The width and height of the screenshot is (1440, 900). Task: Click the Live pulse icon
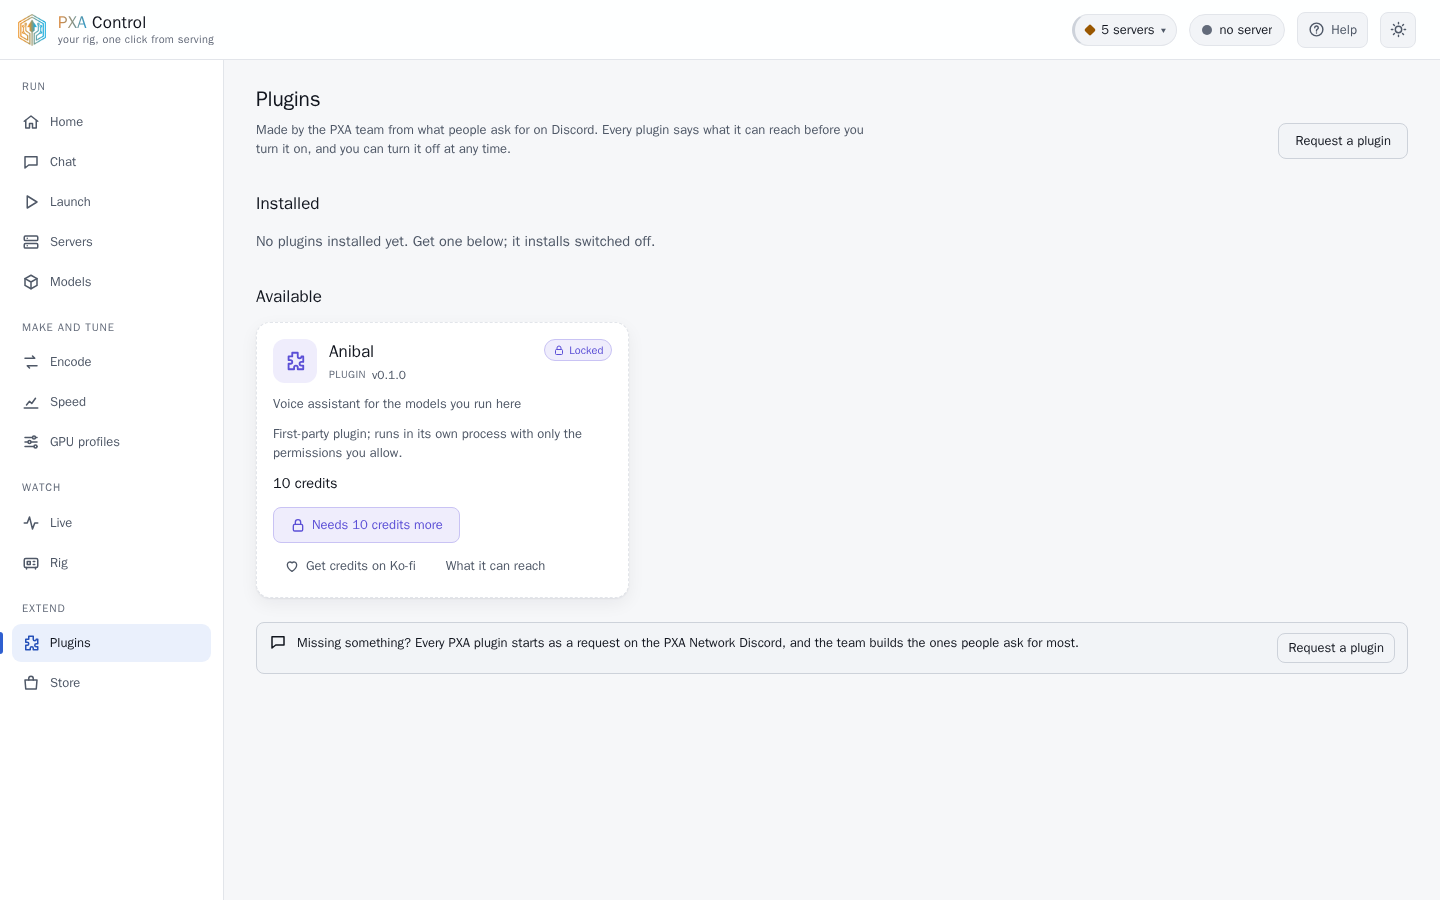(31, 523)
